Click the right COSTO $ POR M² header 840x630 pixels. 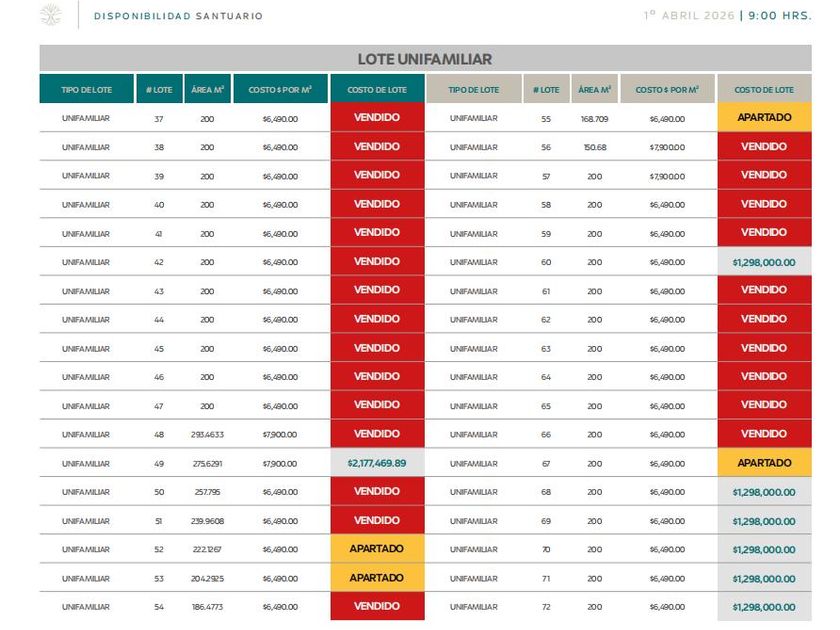tap(667, 89)
